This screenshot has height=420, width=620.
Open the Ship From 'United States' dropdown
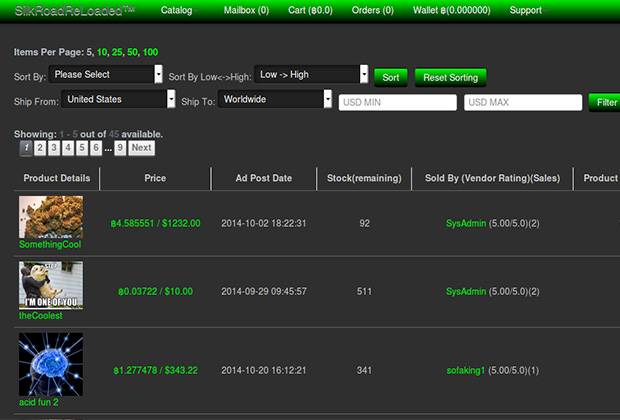pos(118,99)
